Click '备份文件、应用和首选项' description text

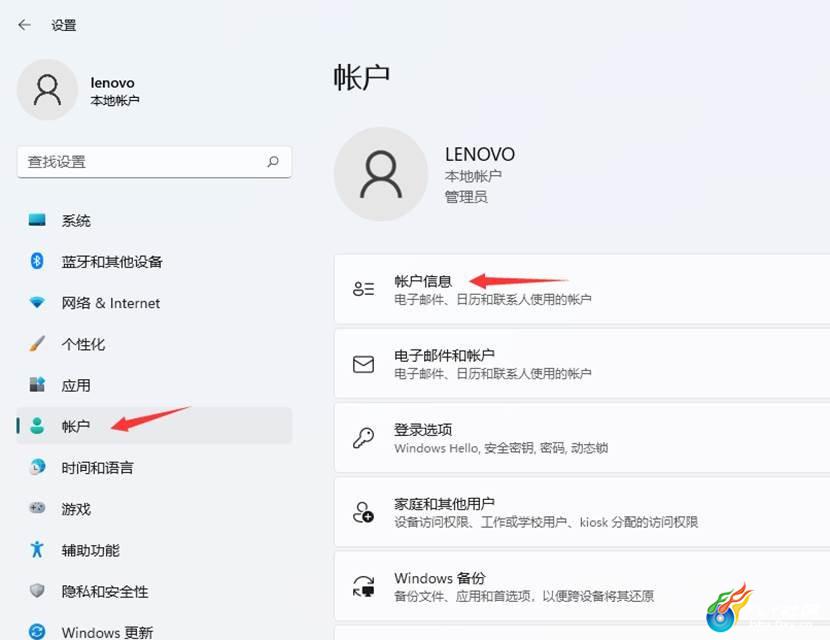pos(463,596)
